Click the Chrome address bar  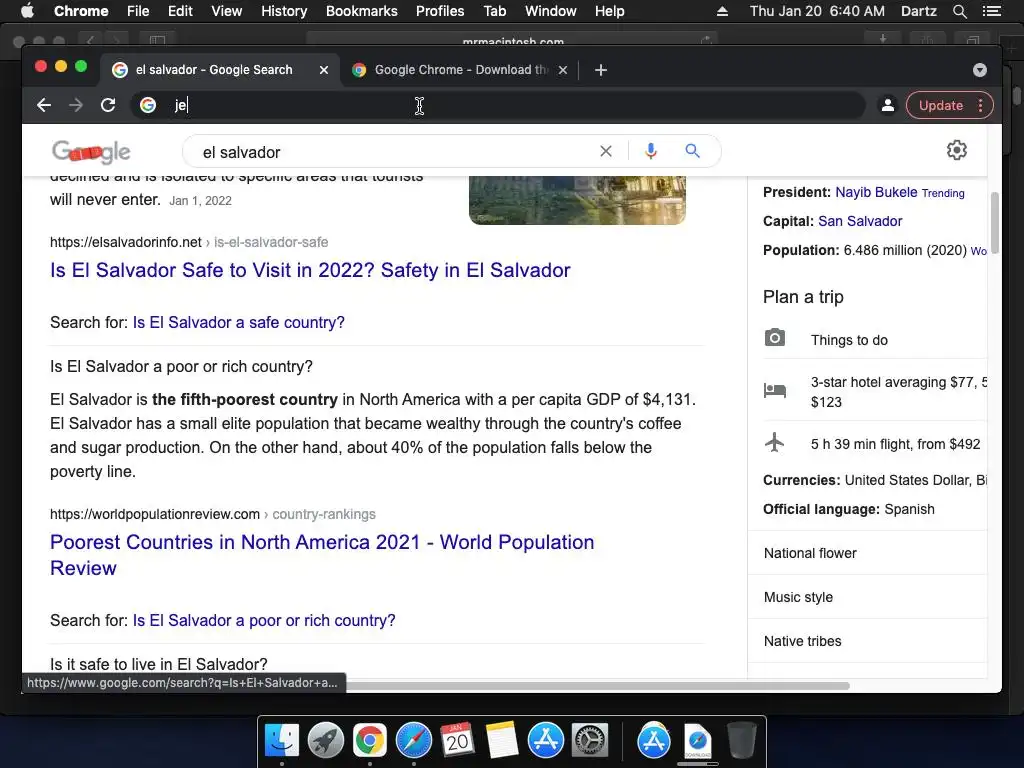[x=498, y=105]
